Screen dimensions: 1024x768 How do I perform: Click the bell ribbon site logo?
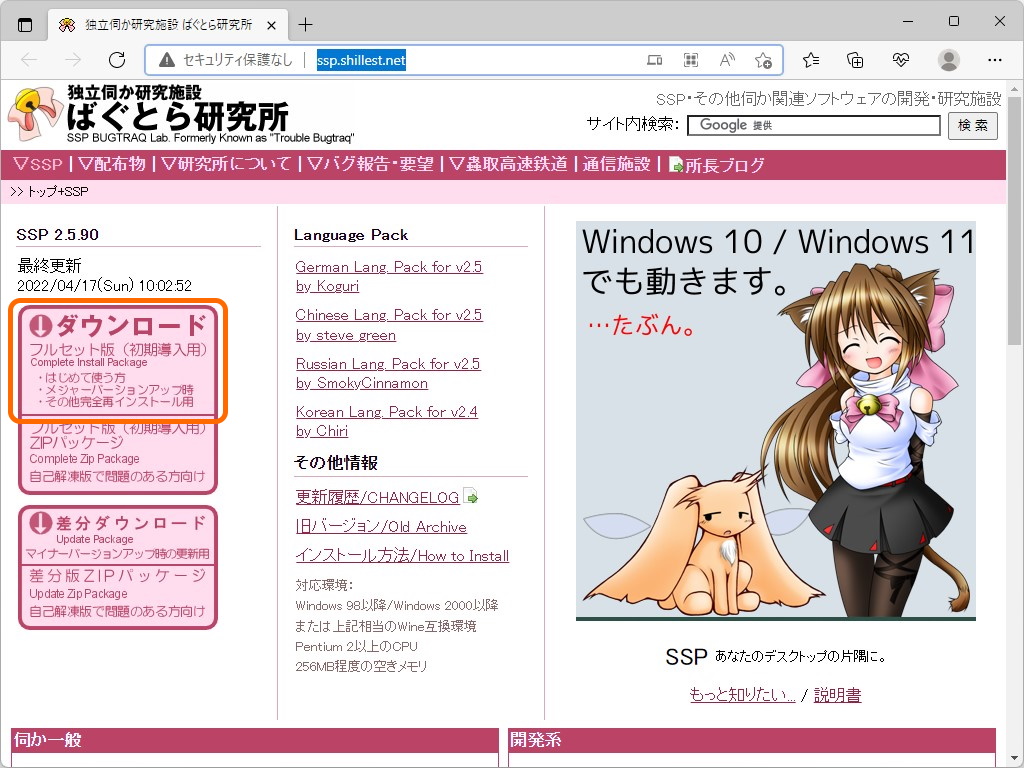[35, 114]
